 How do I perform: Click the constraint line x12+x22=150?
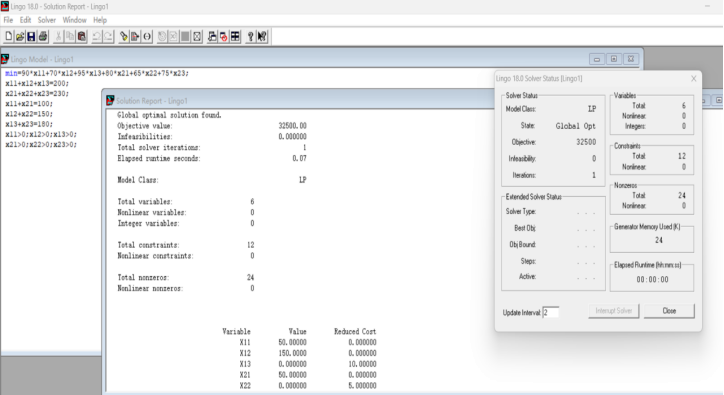[x=29, y=114]
